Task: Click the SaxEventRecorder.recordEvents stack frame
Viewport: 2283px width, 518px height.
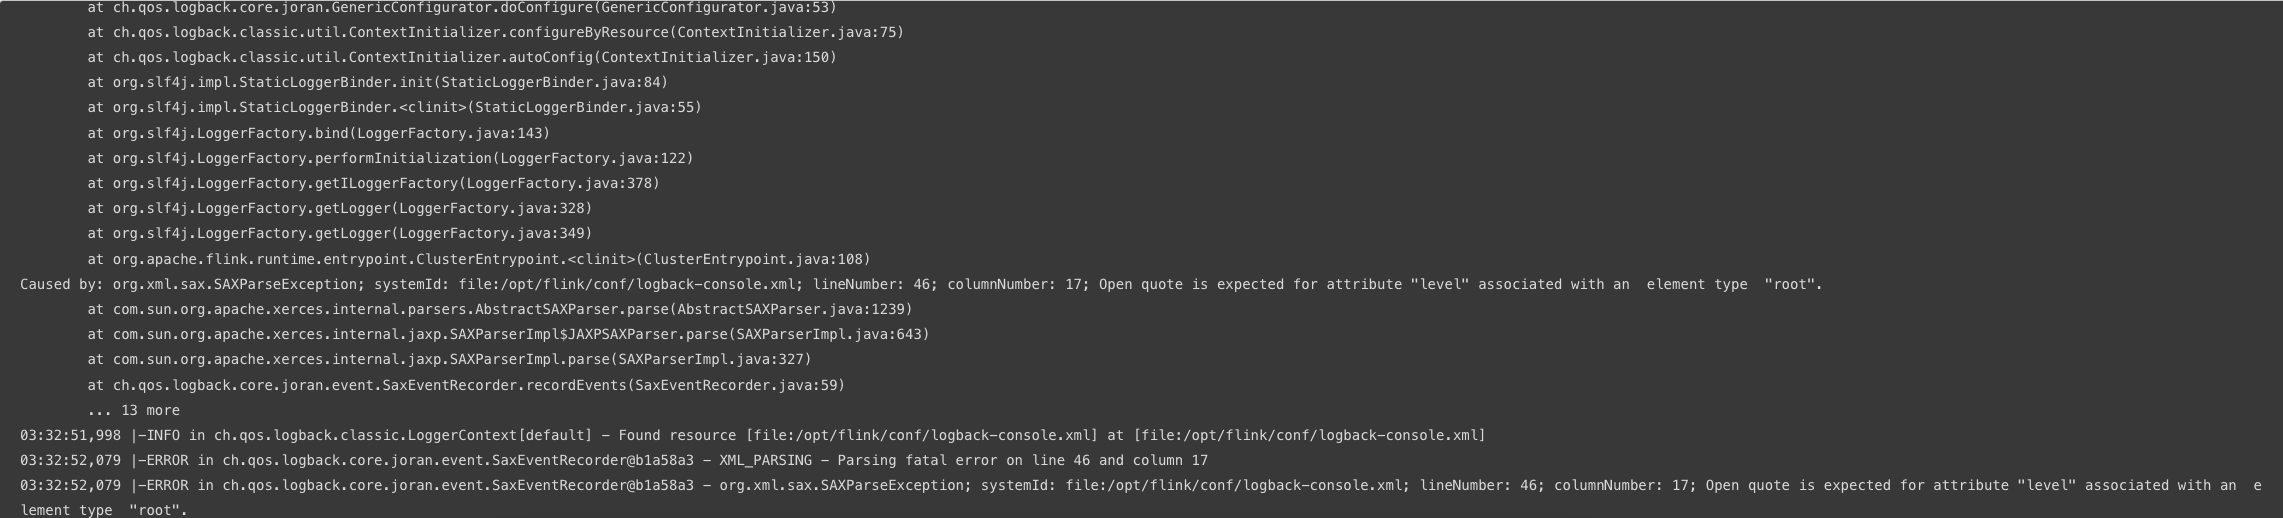Action: pyautogui.click(x=466, y=385)
